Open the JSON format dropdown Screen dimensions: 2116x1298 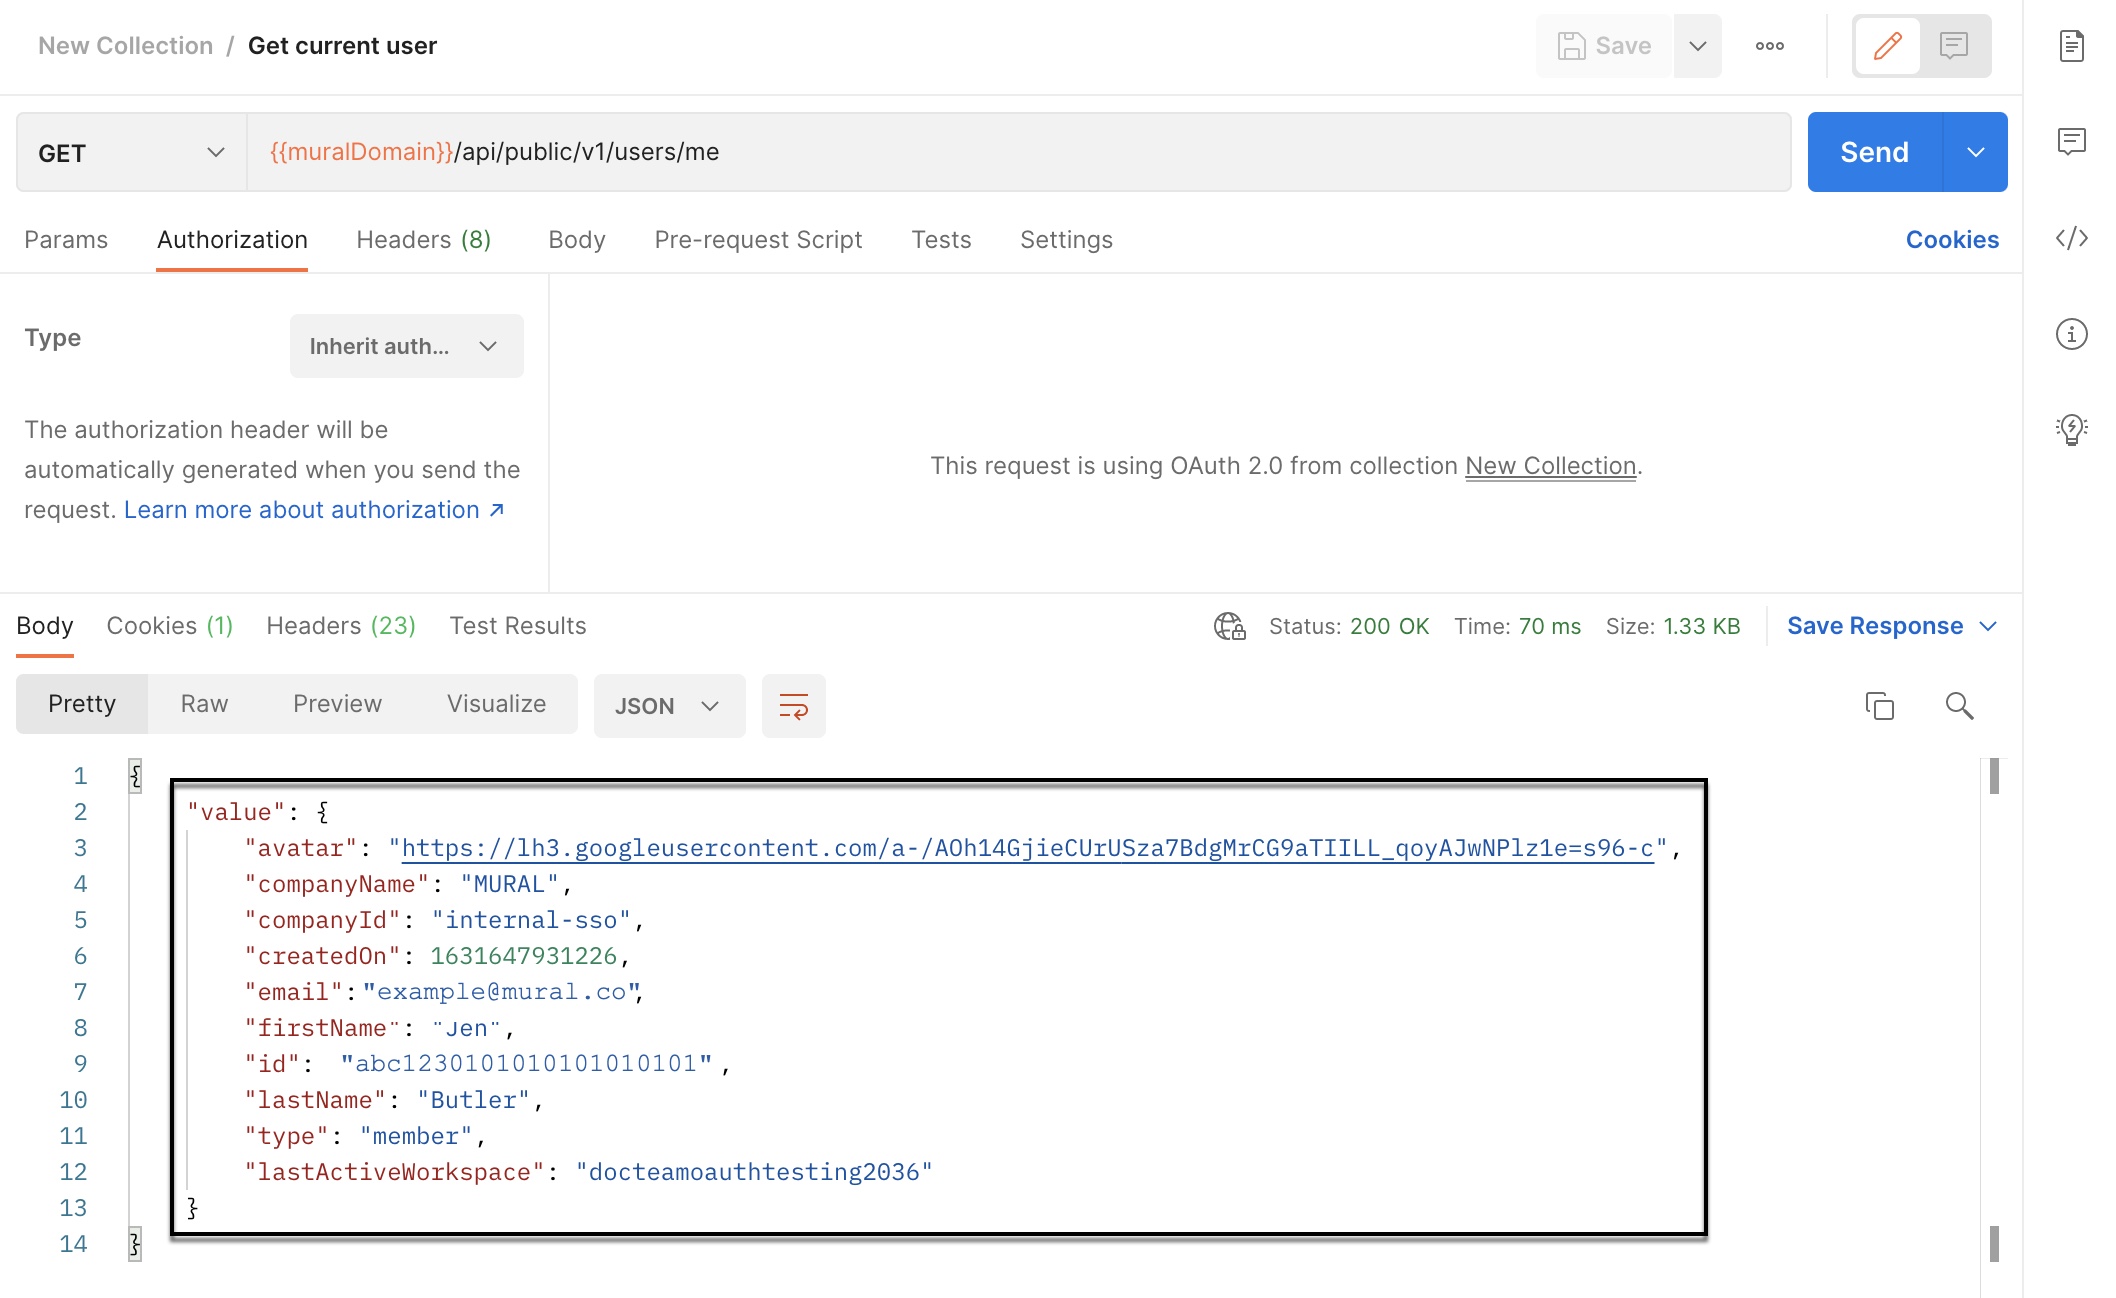(668, 706)
